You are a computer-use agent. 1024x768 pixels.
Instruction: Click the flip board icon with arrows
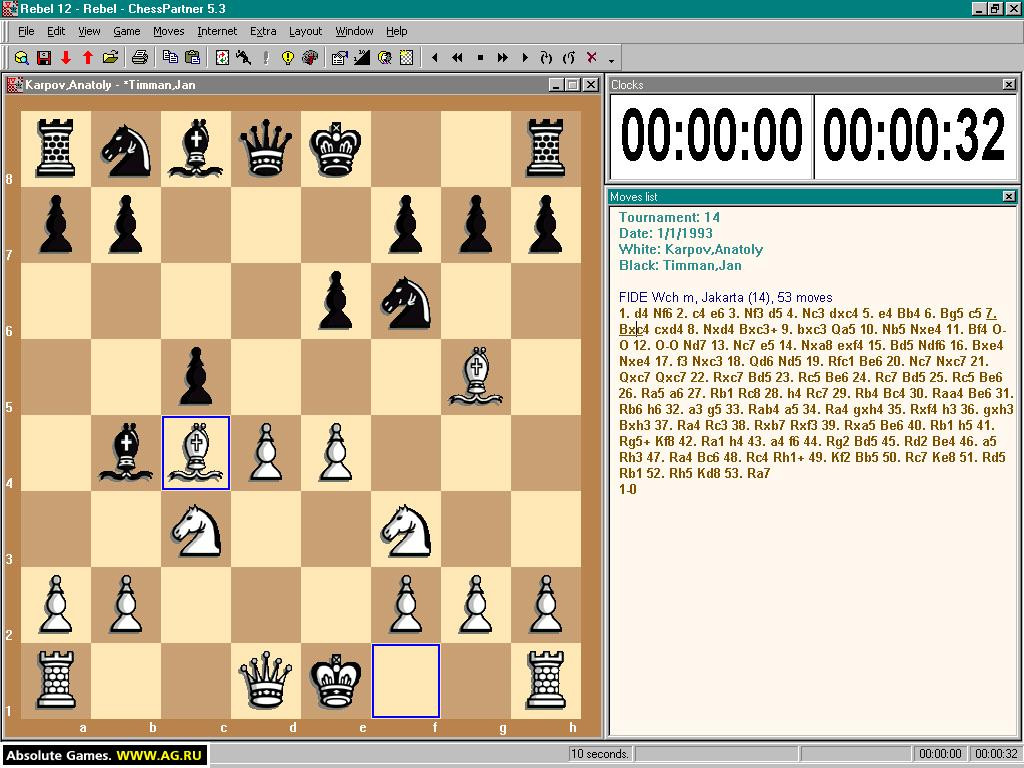[222, 57]
